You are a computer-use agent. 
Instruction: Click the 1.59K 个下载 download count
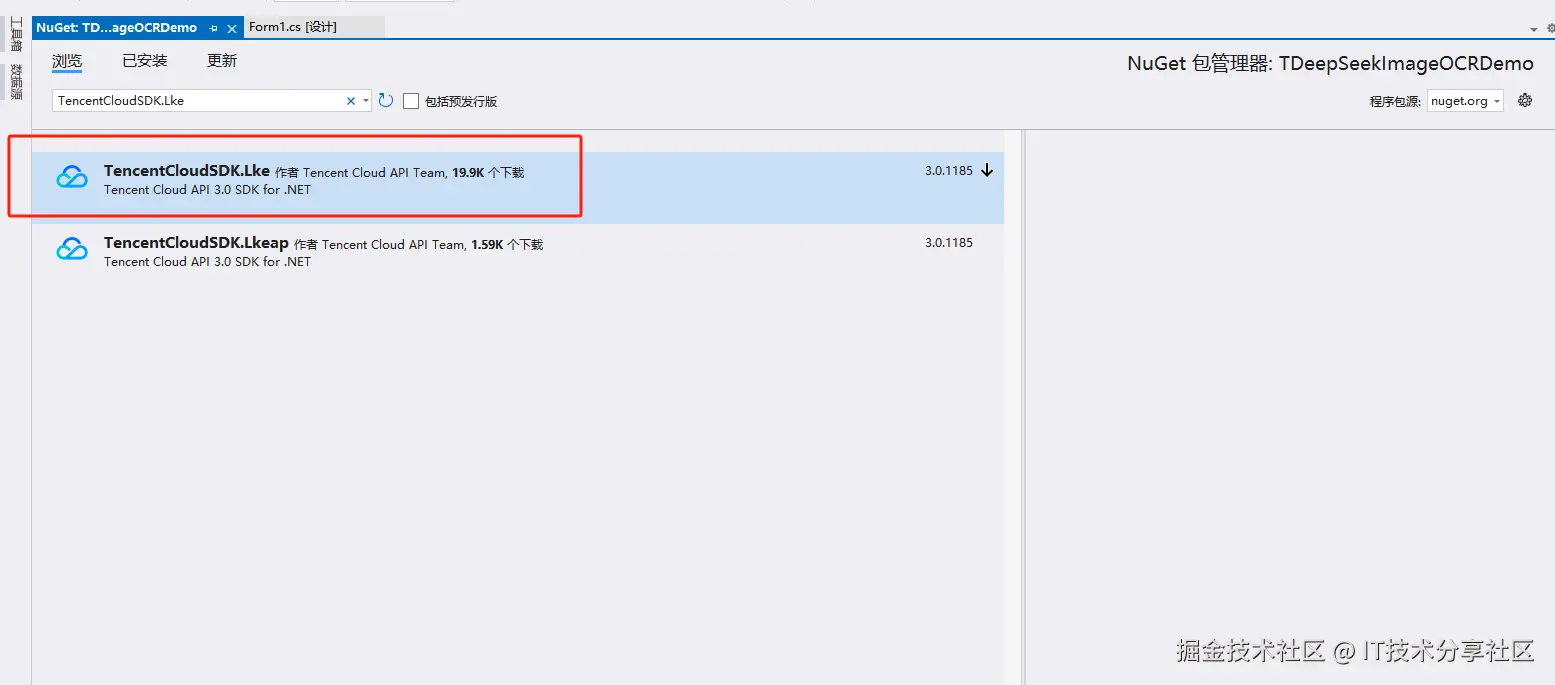point(507,245)
